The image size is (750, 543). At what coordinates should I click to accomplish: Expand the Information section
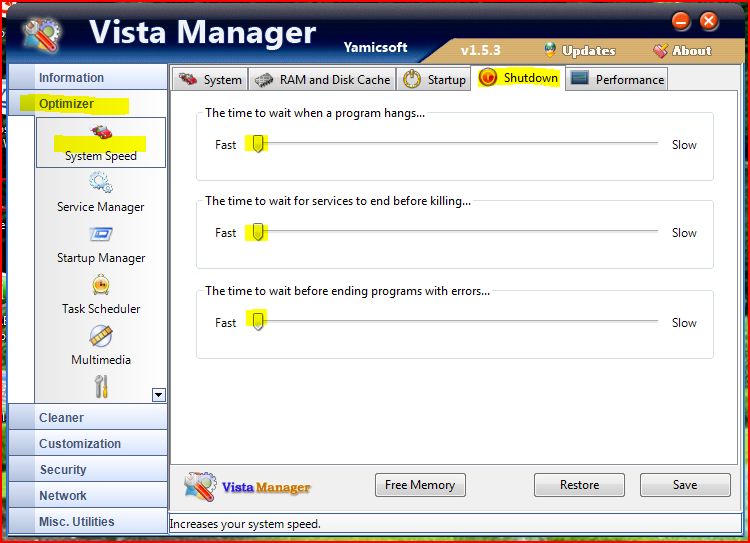pyautogui.click(x=71, y=77)
